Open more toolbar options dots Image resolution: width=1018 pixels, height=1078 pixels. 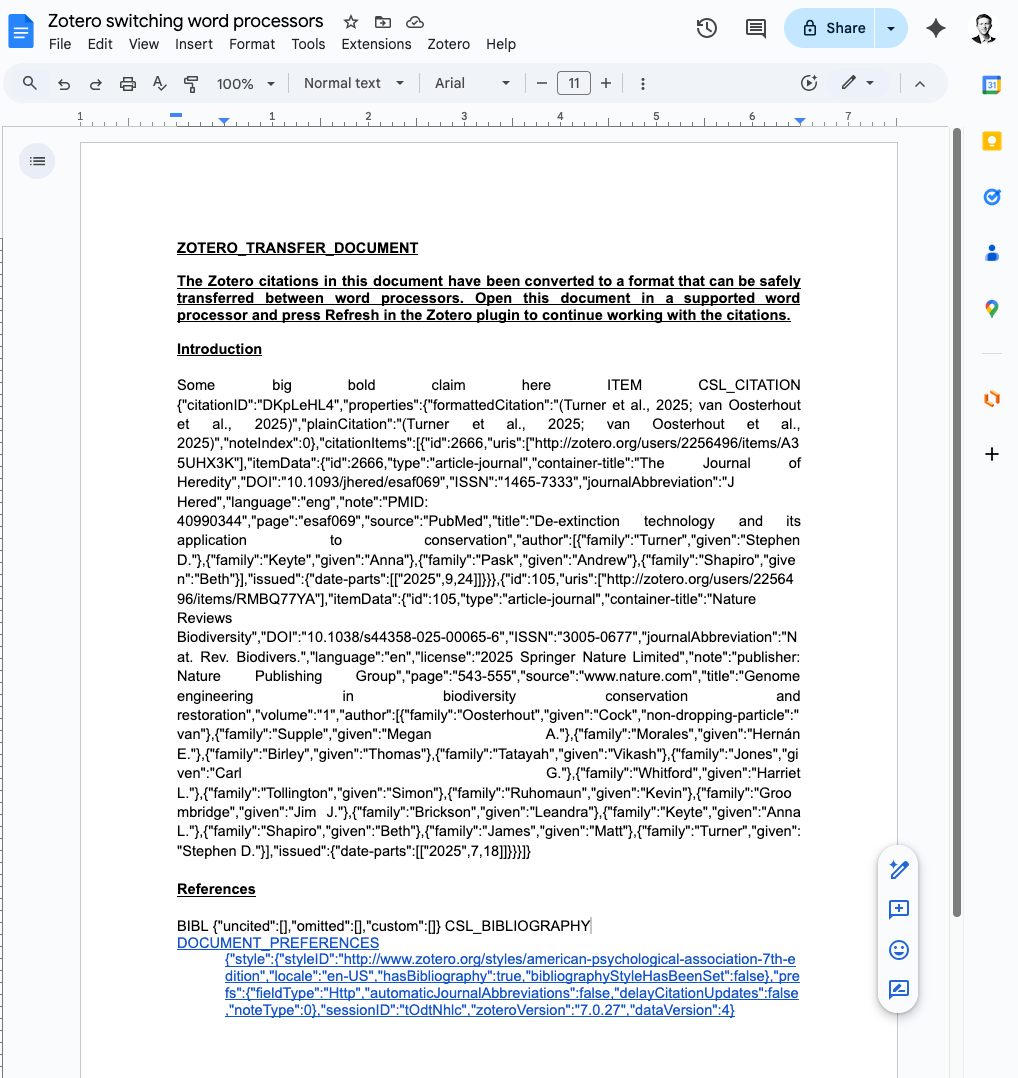pos(643,84)
